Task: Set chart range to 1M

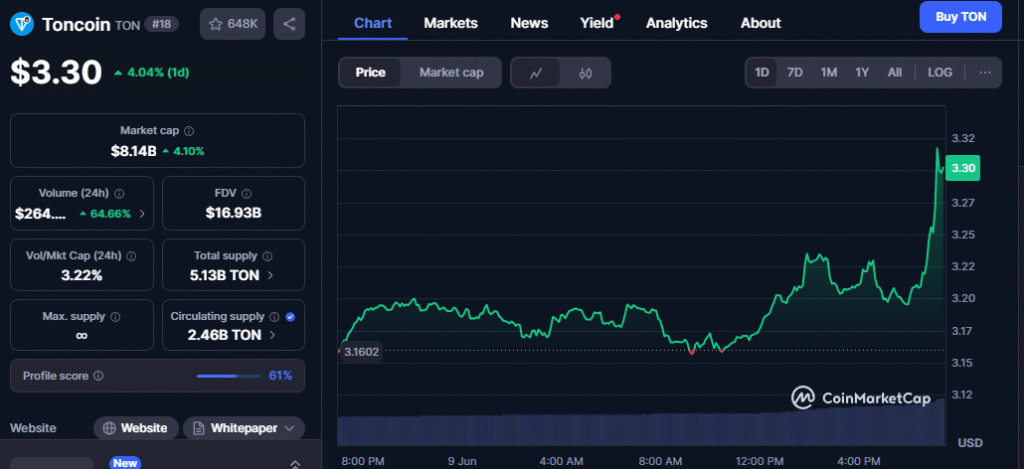Action: point(829,73)
